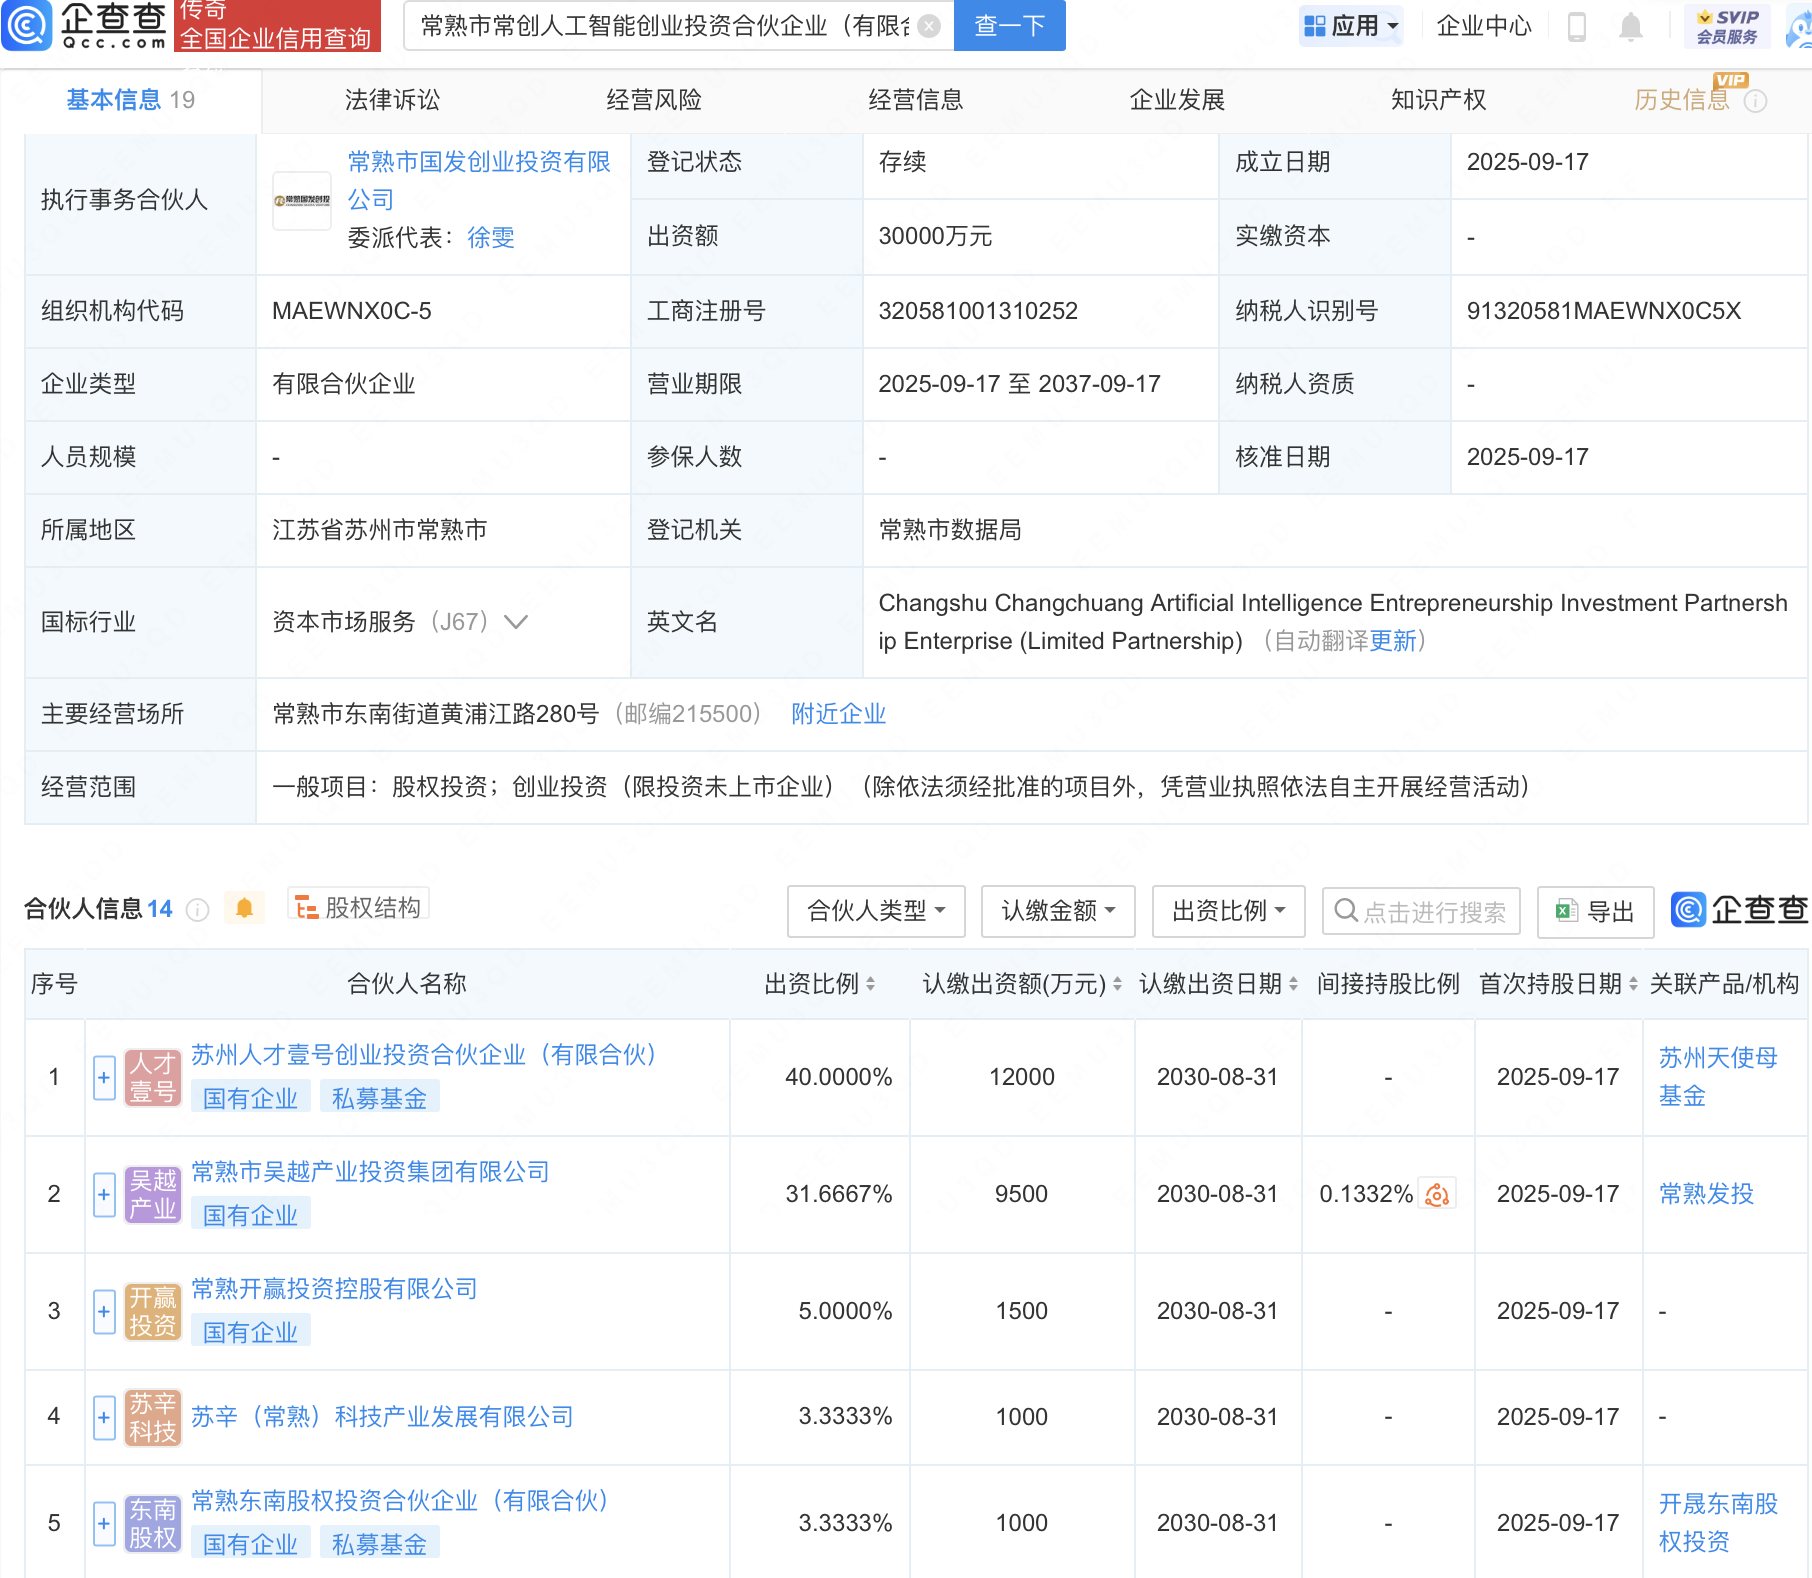Viewport: 1812px width, 1578px height.
Task: Click the orange bell alert beside 合伙人信息
Action: 244,908
